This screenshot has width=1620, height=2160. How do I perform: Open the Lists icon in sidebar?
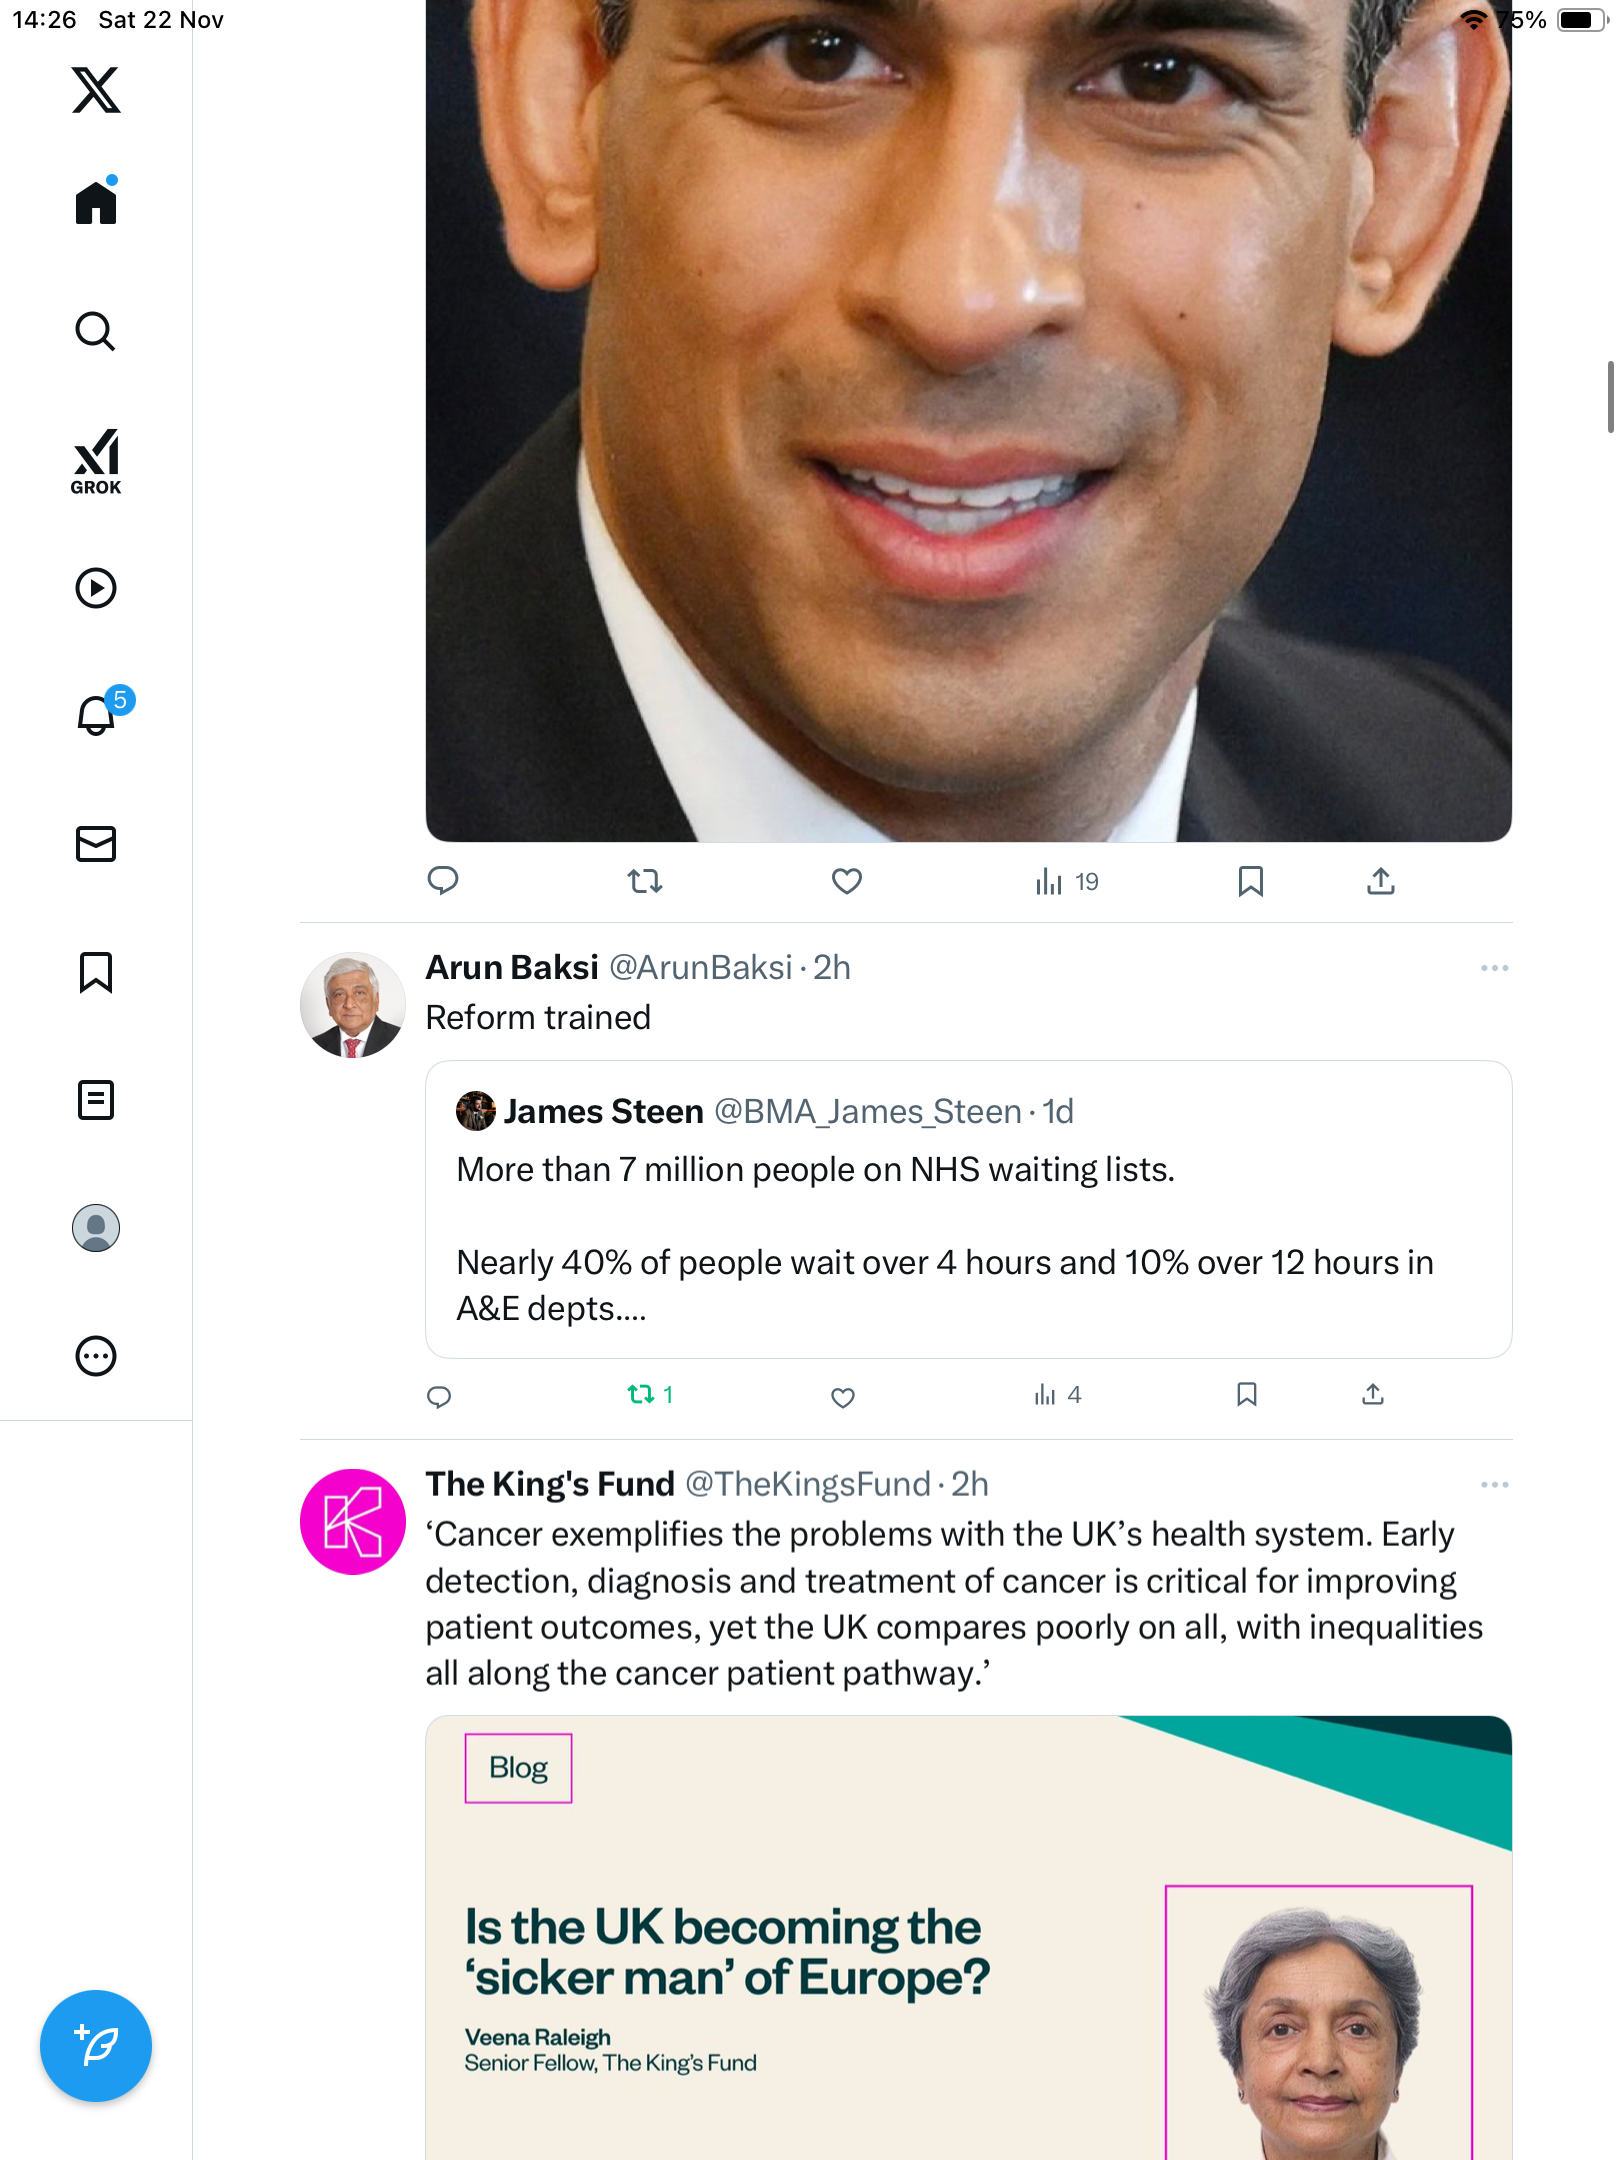click(x=96, y=1100)
